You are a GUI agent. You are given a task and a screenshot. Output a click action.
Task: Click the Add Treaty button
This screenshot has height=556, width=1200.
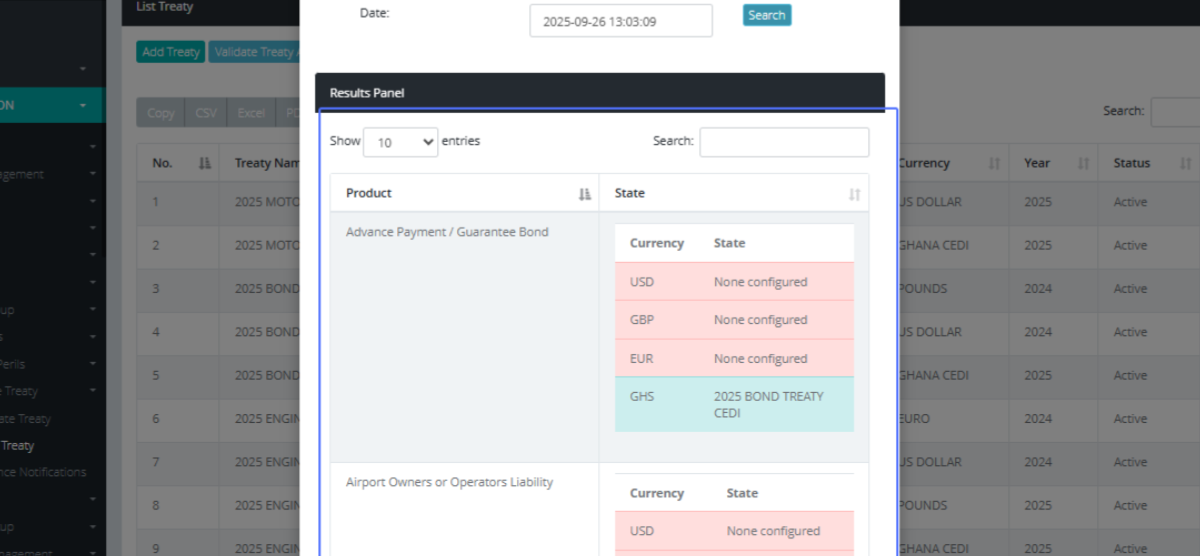pos(171,52)
